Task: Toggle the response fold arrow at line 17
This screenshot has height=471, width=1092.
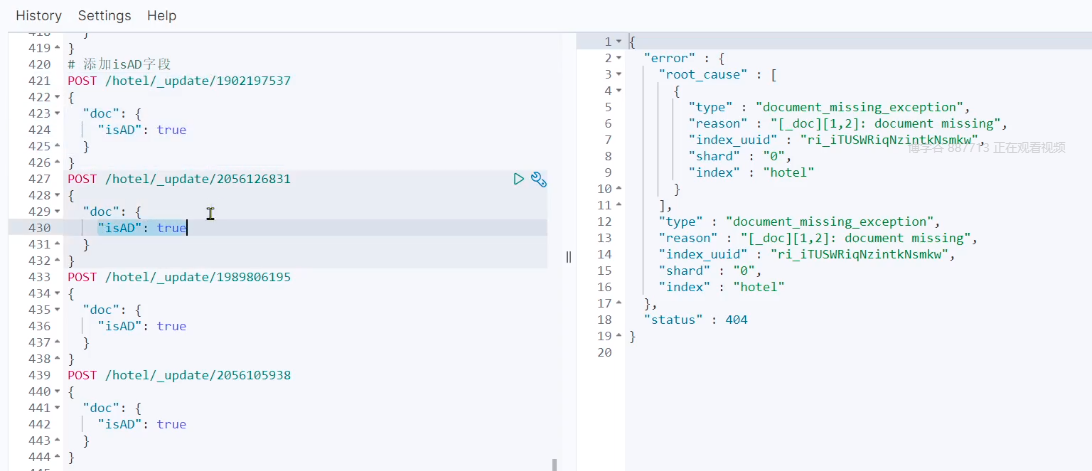Action: pos(618,304)
